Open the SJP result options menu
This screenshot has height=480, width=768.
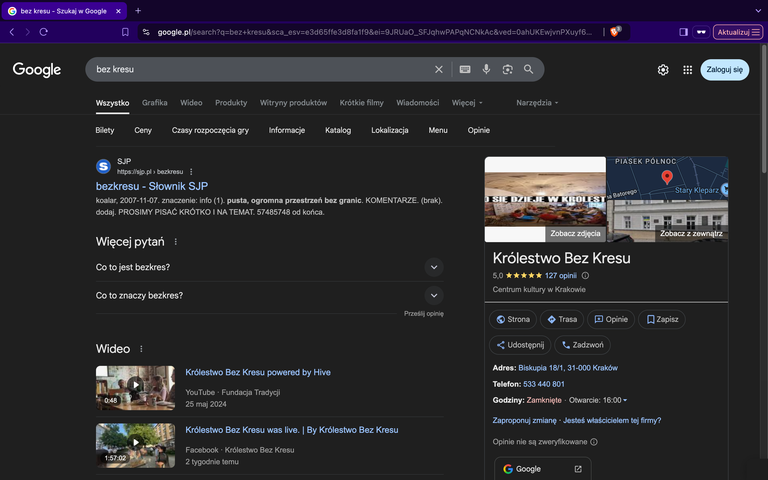(191, 172)
